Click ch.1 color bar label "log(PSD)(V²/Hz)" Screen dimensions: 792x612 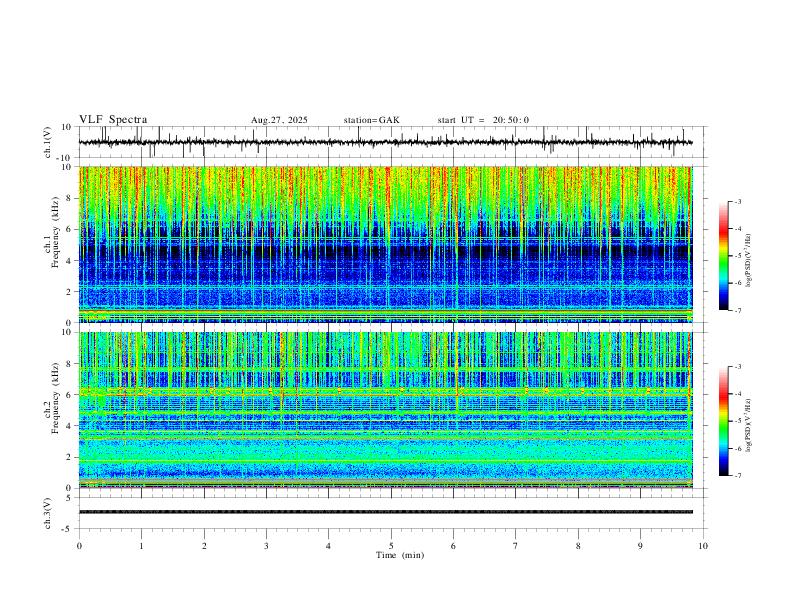click(x=749, y=261)
